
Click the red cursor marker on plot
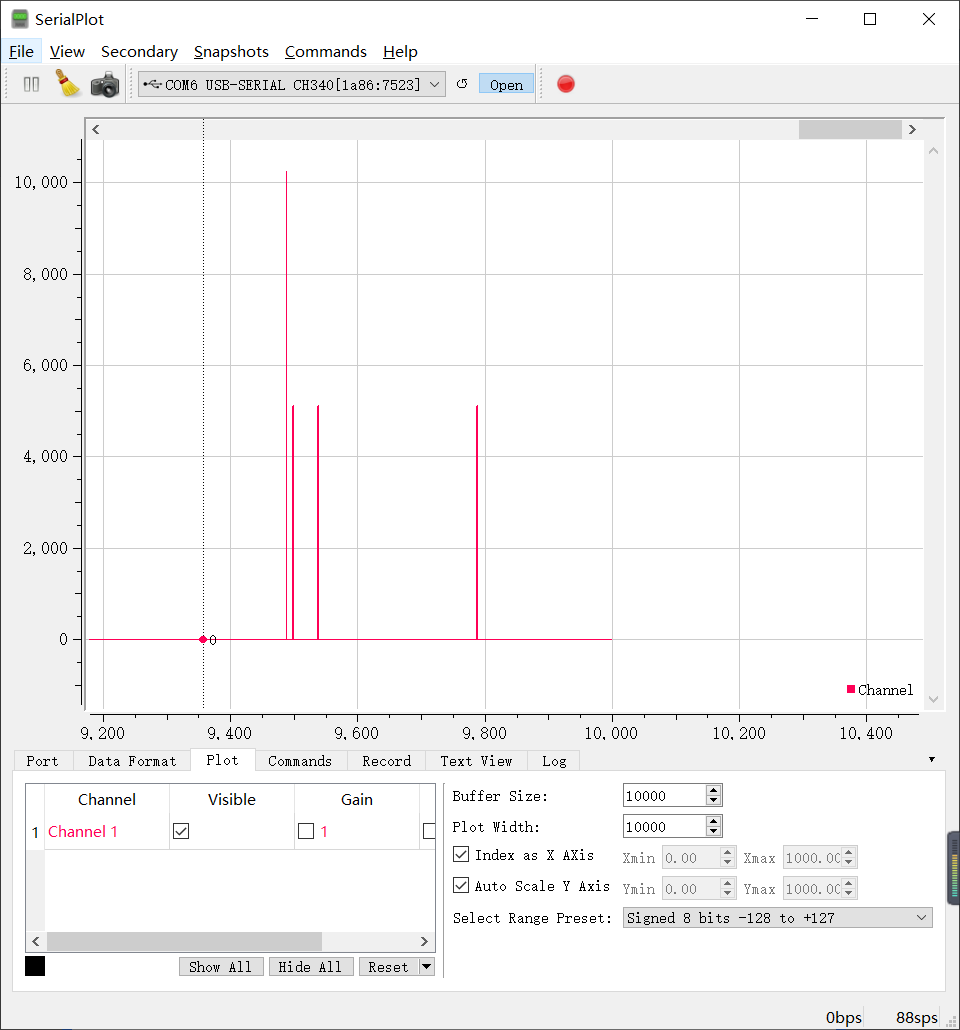(x=203, y=639)
